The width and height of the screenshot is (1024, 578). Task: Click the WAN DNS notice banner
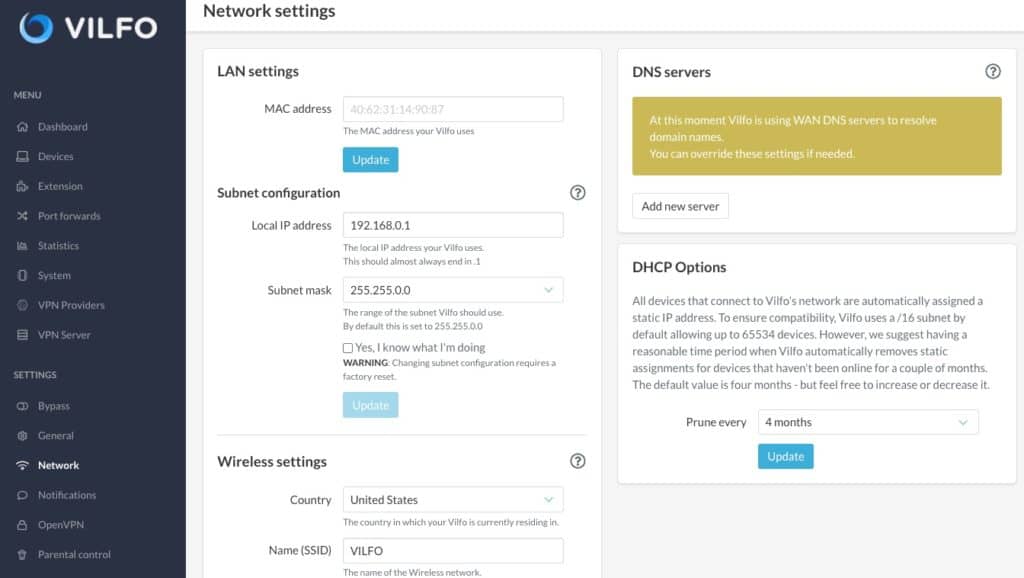[816, 136]
